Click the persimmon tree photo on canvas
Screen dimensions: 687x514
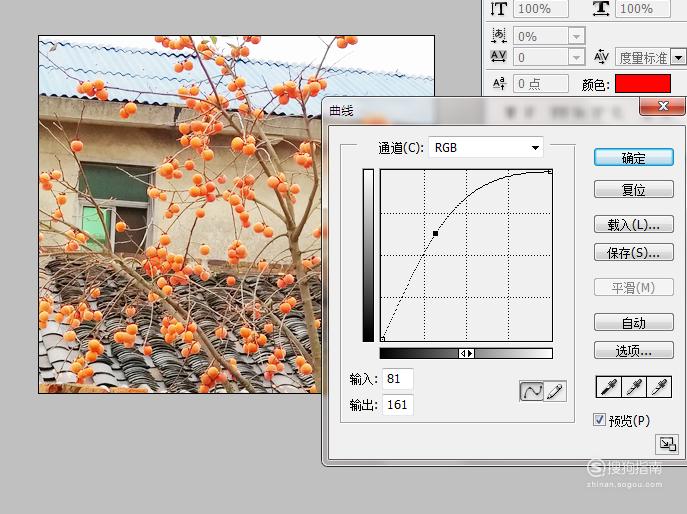tap(180, 215)
